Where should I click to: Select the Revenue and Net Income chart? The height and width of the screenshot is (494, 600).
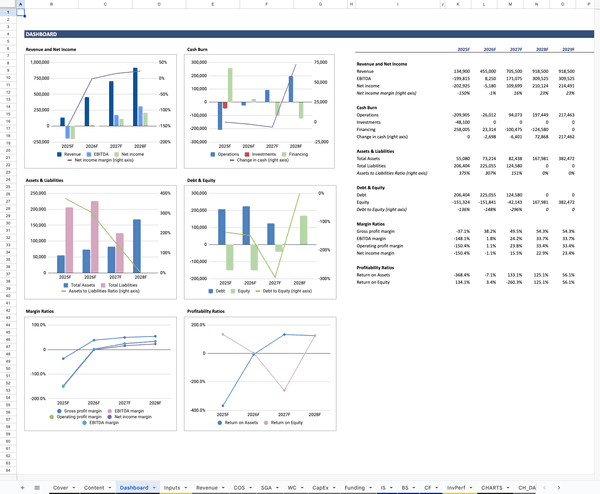tap(100, 110)
